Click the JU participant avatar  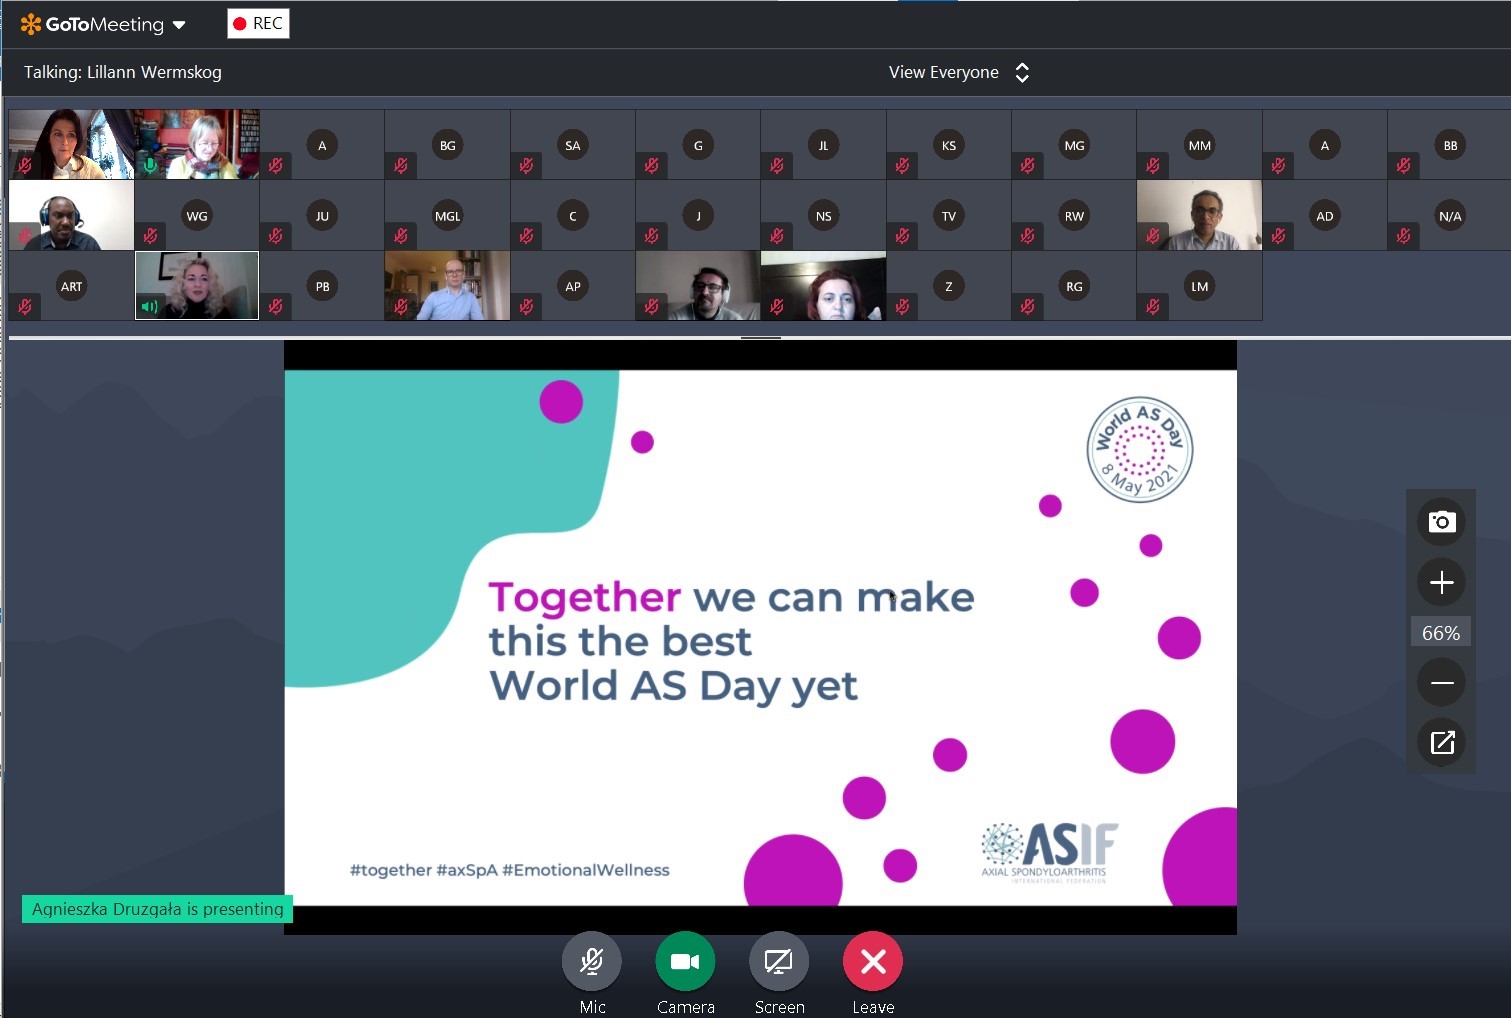[x=322, y=216]
